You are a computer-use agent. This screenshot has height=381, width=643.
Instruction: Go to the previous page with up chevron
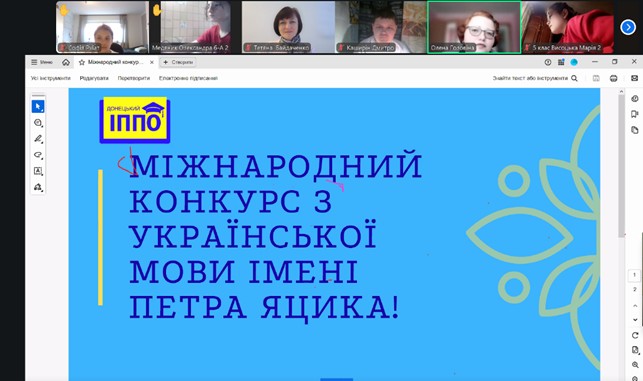pyautogui.click(x=635, y=306)
